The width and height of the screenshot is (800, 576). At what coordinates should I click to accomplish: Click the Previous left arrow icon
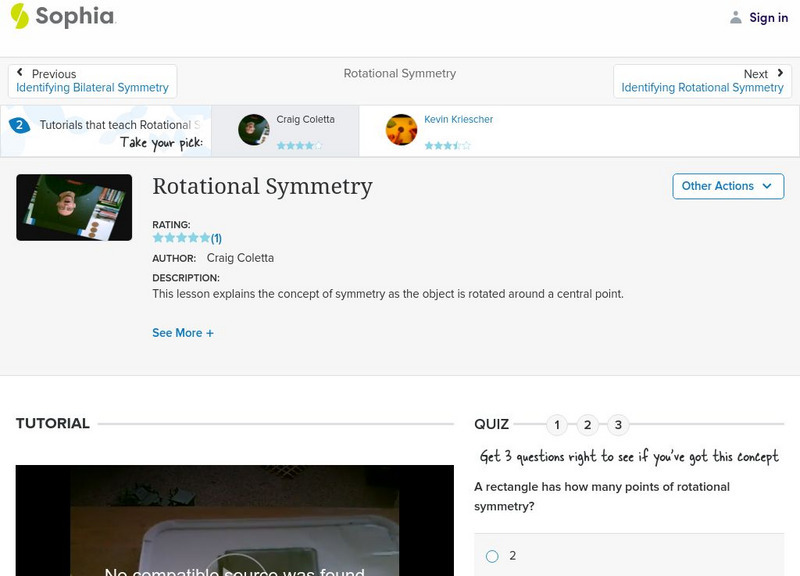(x=20, y=73)
